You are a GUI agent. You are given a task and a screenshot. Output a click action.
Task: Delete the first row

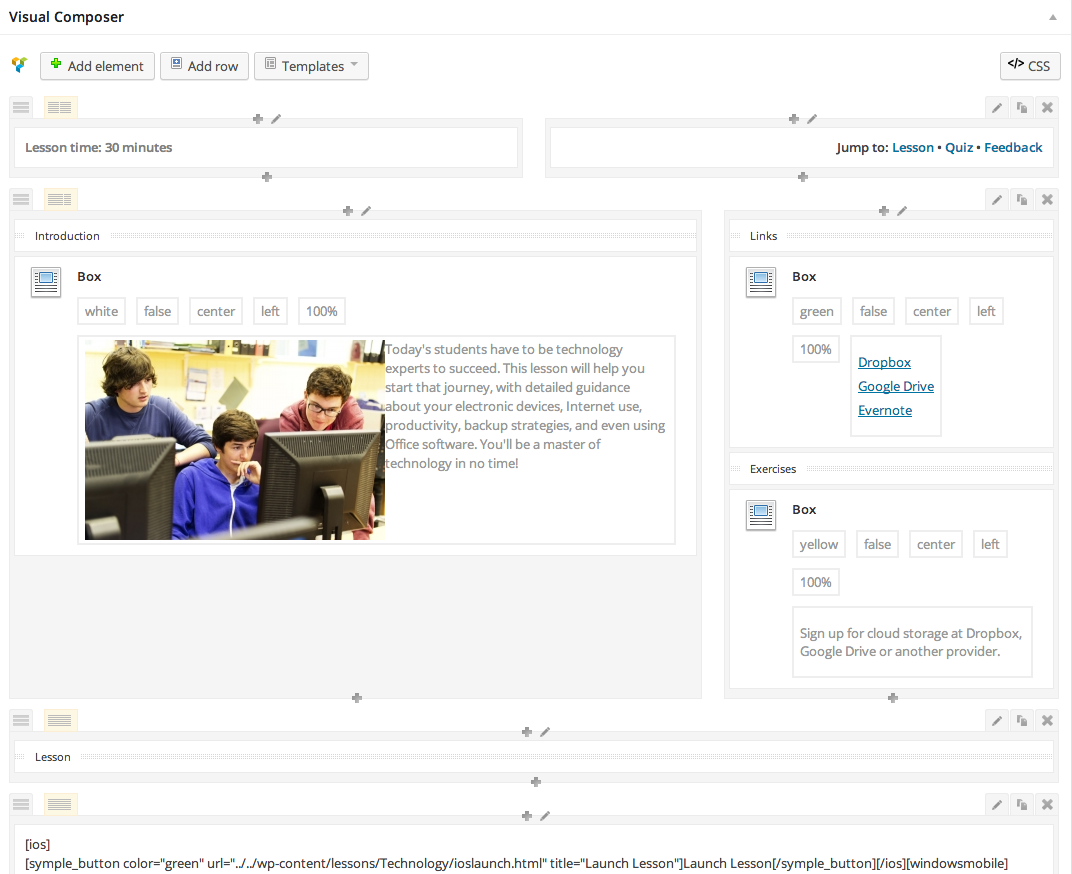(1047, 108)
